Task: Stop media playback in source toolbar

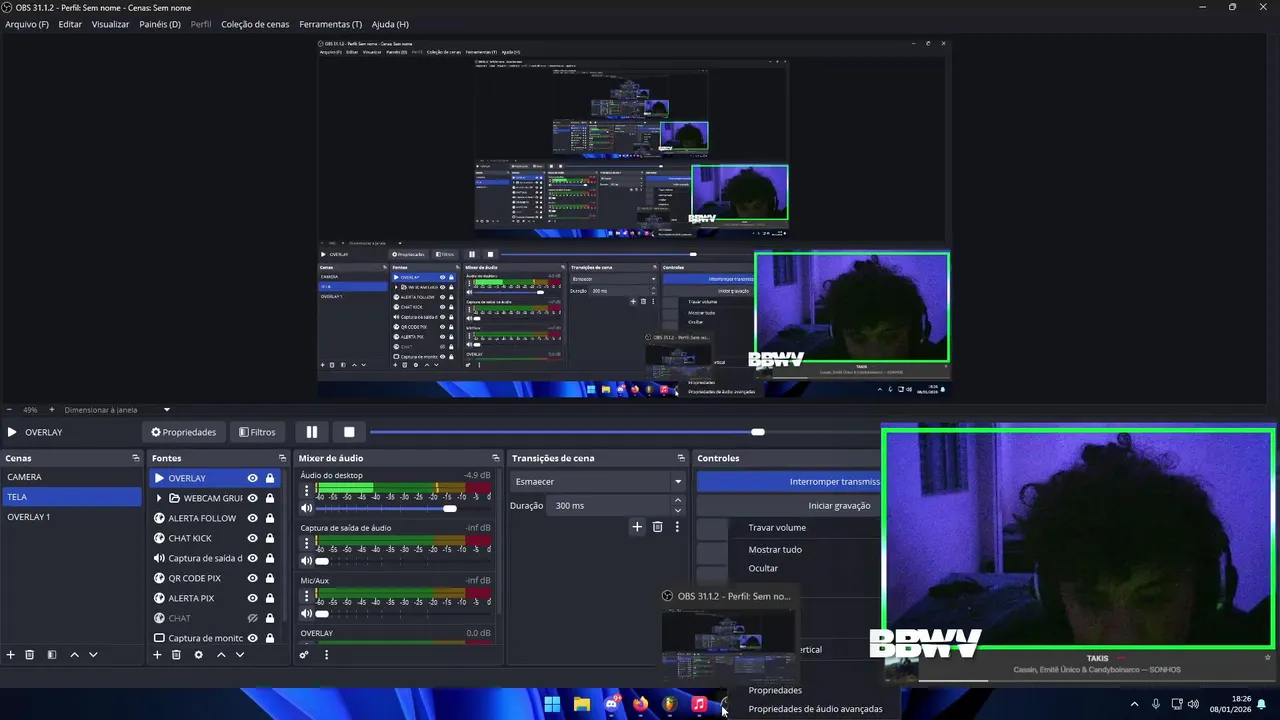Action: (x=349, y=432)
